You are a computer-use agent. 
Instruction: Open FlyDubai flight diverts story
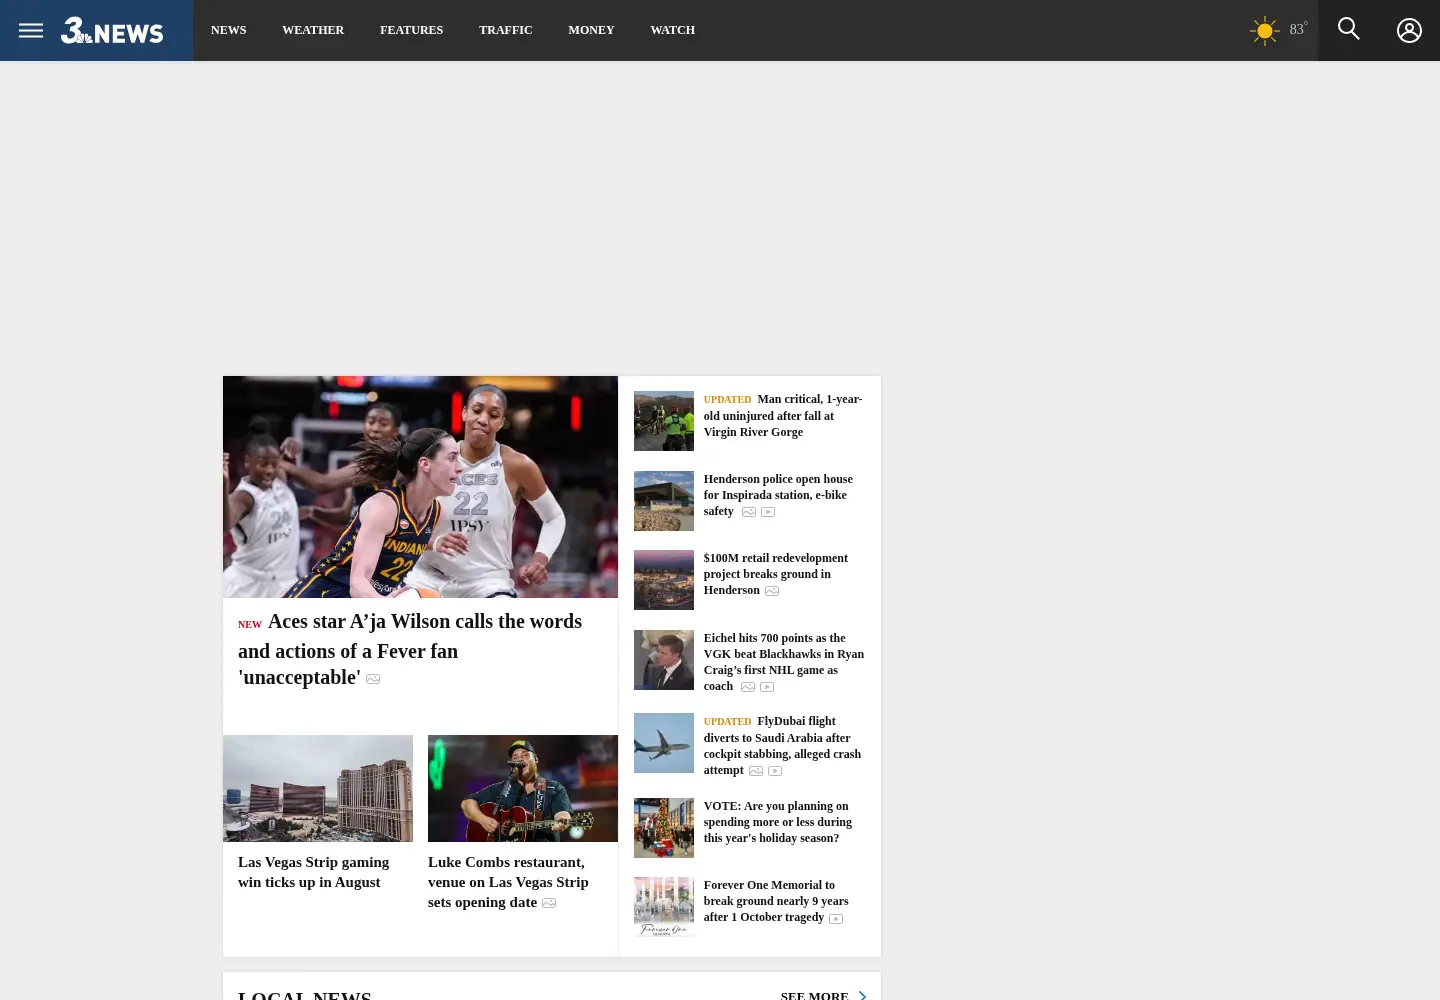(x=782, y=745)
